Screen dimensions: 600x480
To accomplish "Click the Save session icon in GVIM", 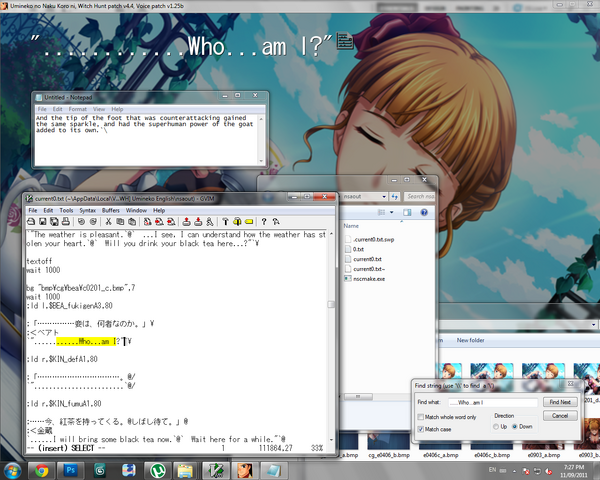I will coord(198,221).
